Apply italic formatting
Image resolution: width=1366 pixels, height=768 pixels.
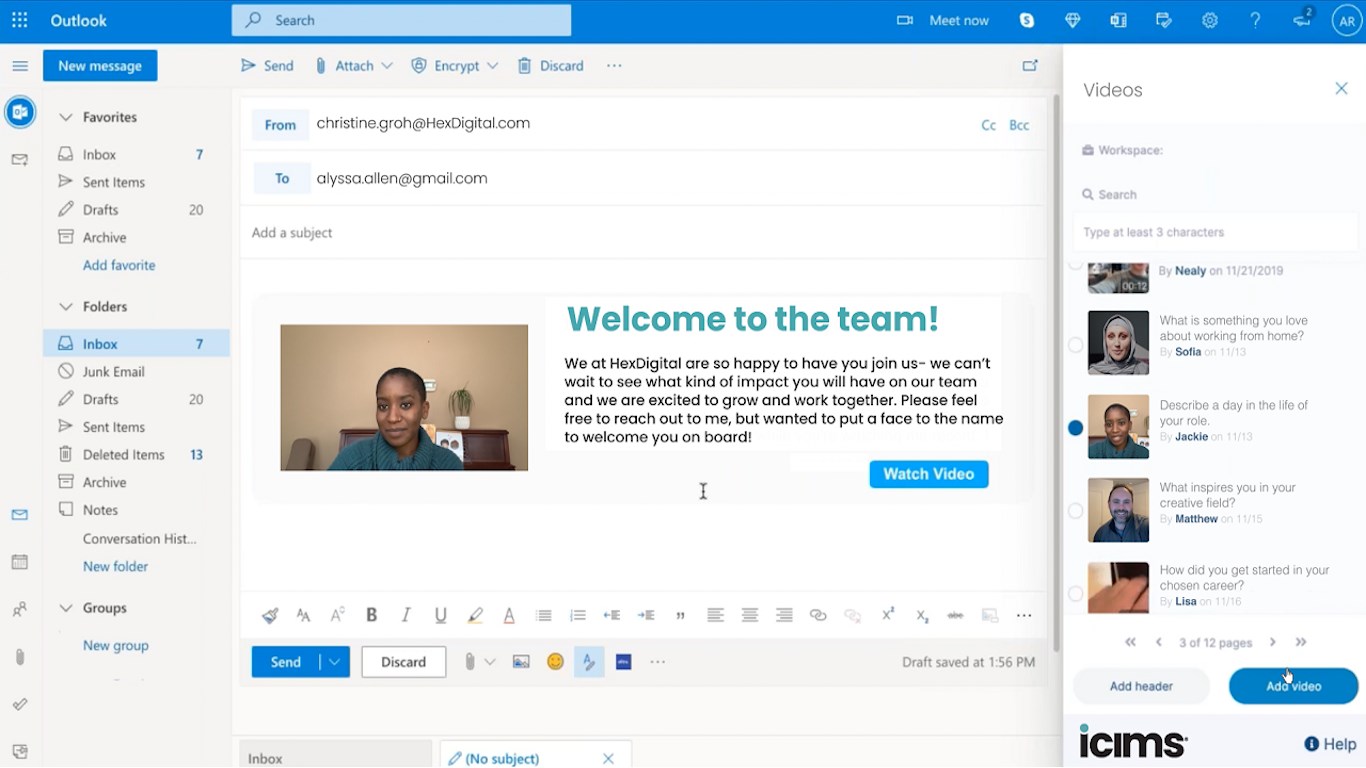pyautogui.click(x=406, y=616)
